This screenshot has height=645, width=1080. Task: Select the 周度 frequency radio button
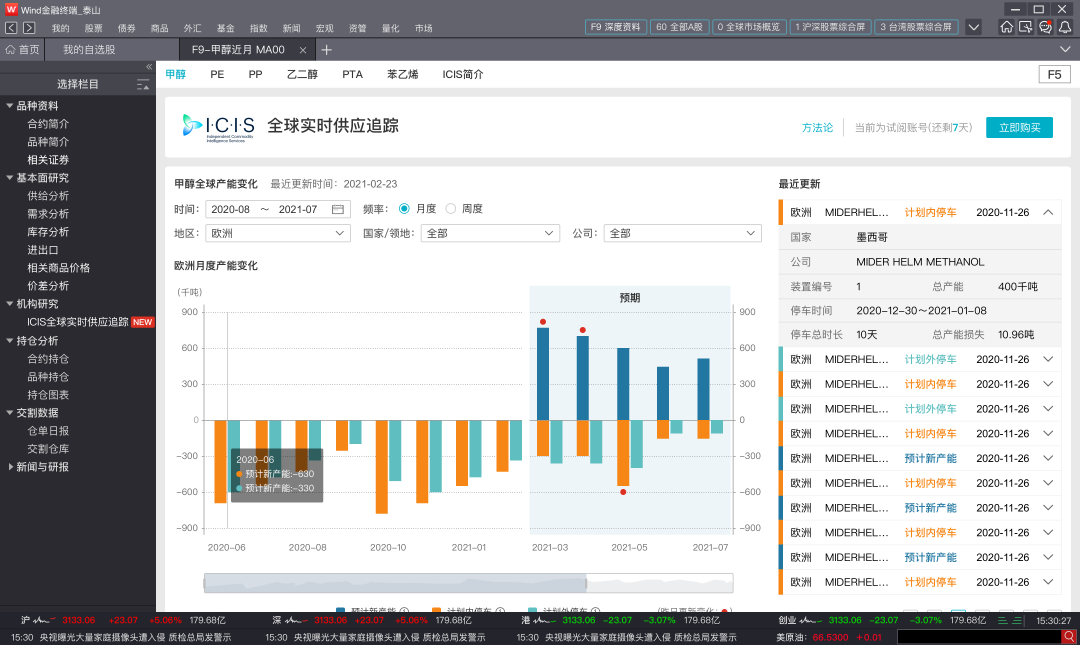click(x=450, y=208)
